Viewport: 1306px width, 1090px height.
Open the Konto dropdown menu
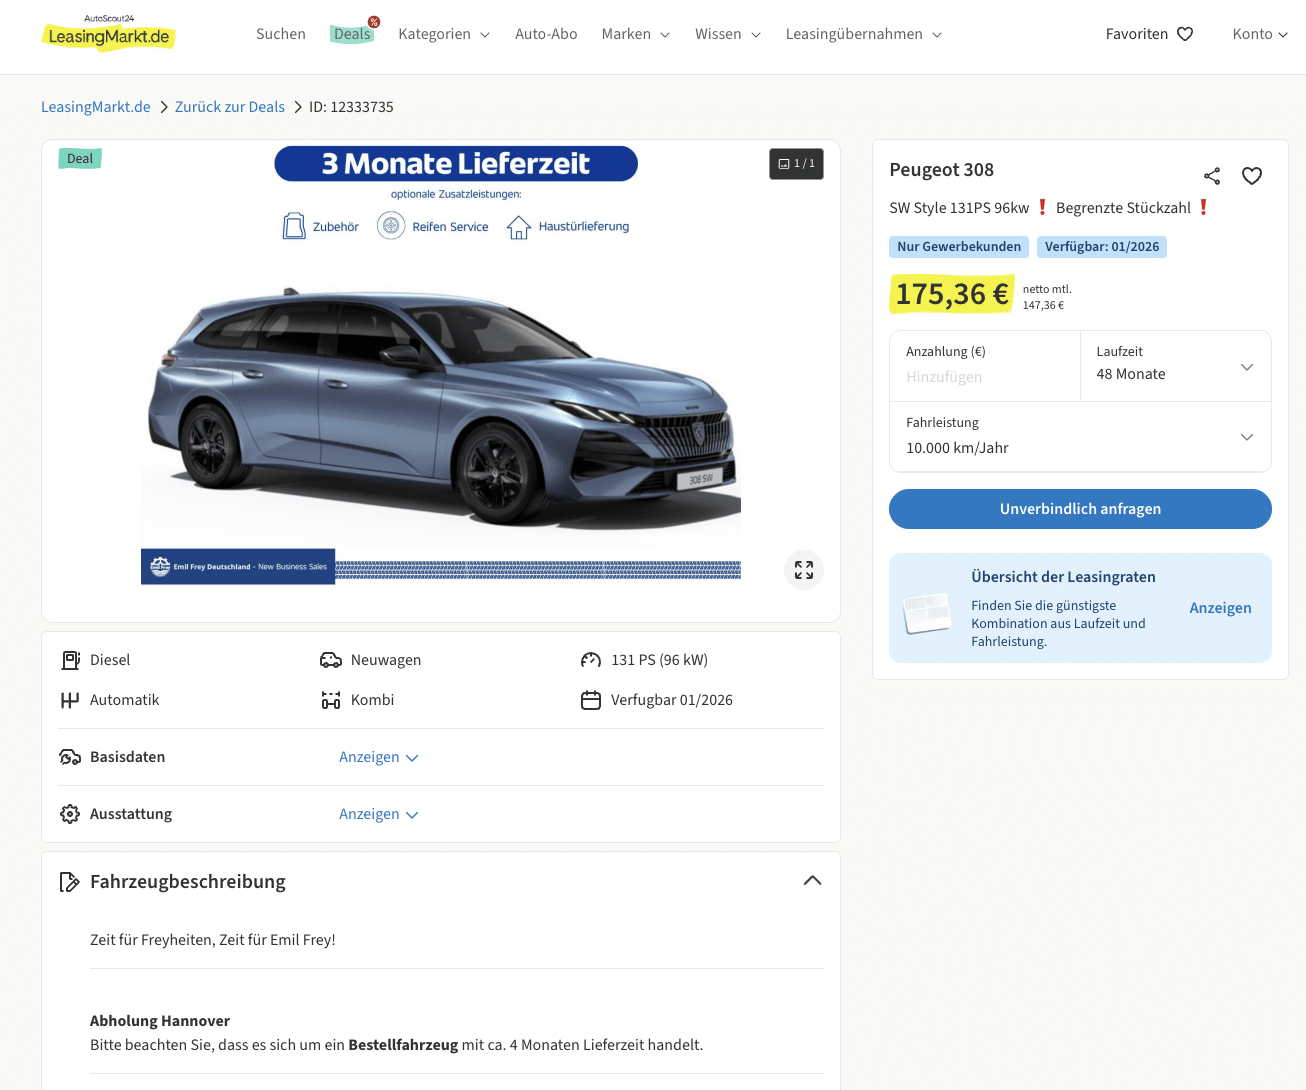click(x=1259, y=34)
